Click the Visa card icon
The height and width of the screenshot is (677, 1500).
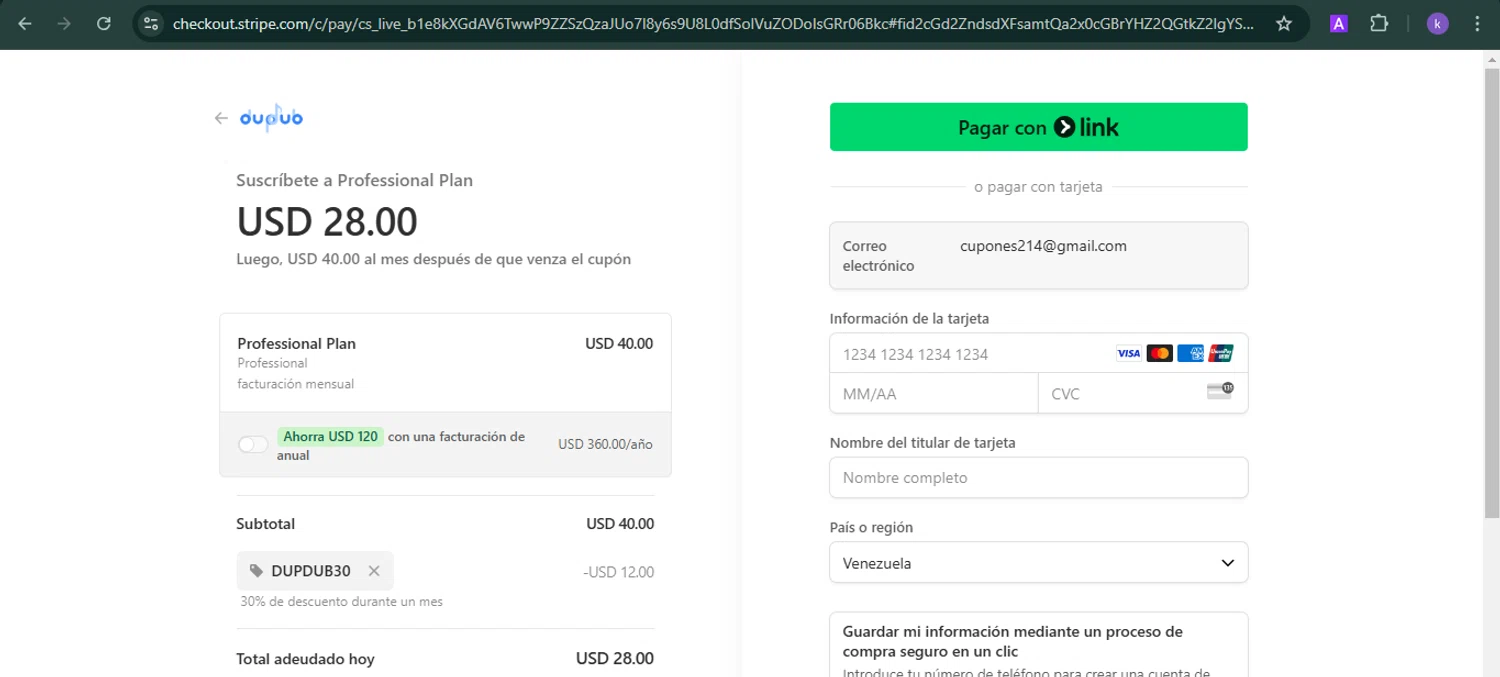pyautogui.click(x=1128, y=353)
